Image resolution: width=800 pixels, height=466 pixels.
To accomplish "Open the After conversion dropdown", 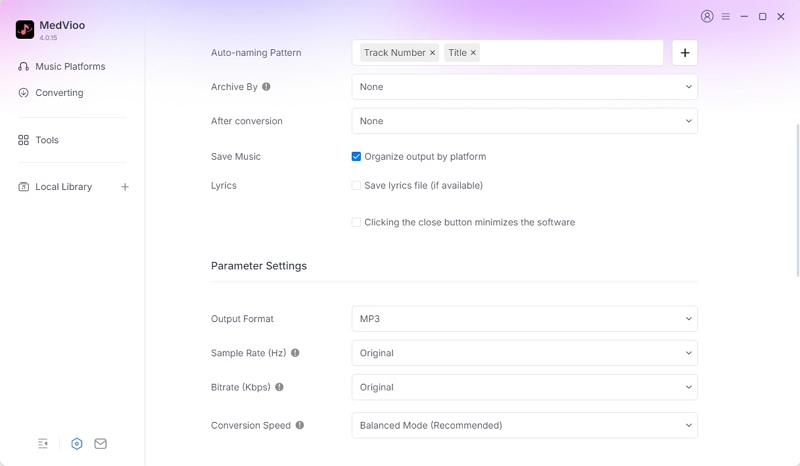I will tap(524, 121).
